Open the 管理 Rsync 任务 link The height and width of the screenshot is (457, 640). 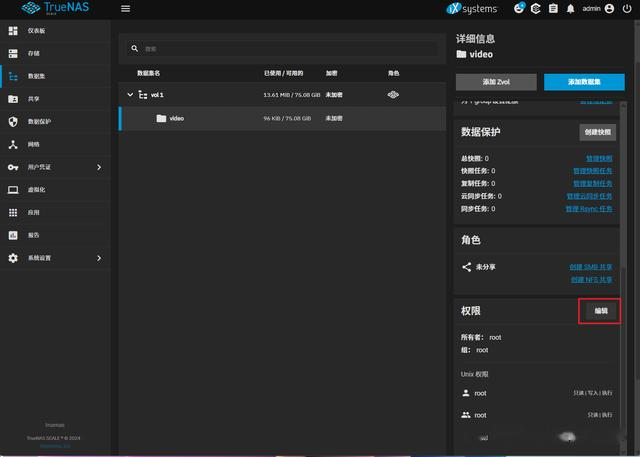[589, 209]
